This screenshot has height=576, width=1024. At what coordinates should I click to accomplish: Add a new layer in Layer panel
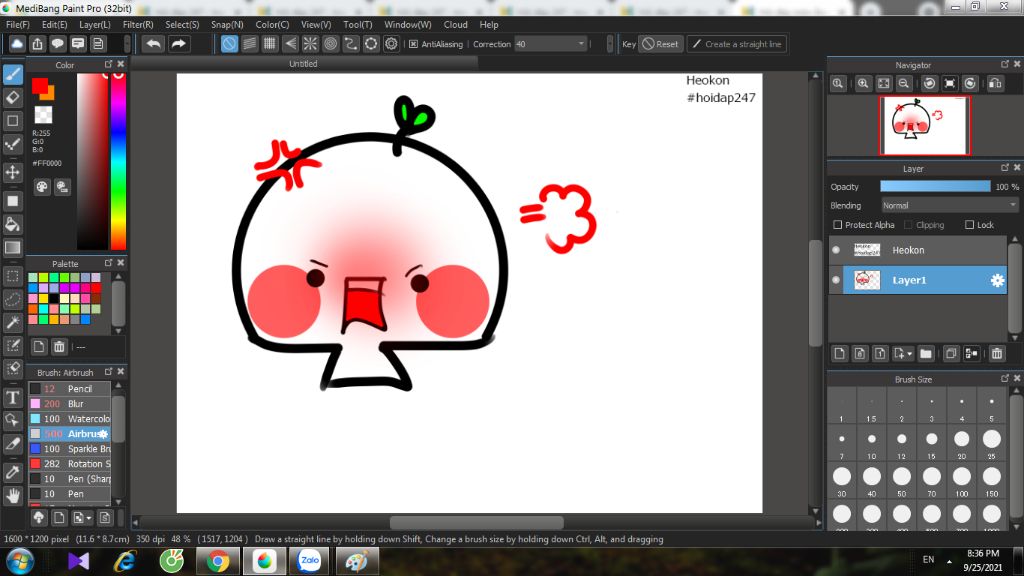[x=839, y=354]
